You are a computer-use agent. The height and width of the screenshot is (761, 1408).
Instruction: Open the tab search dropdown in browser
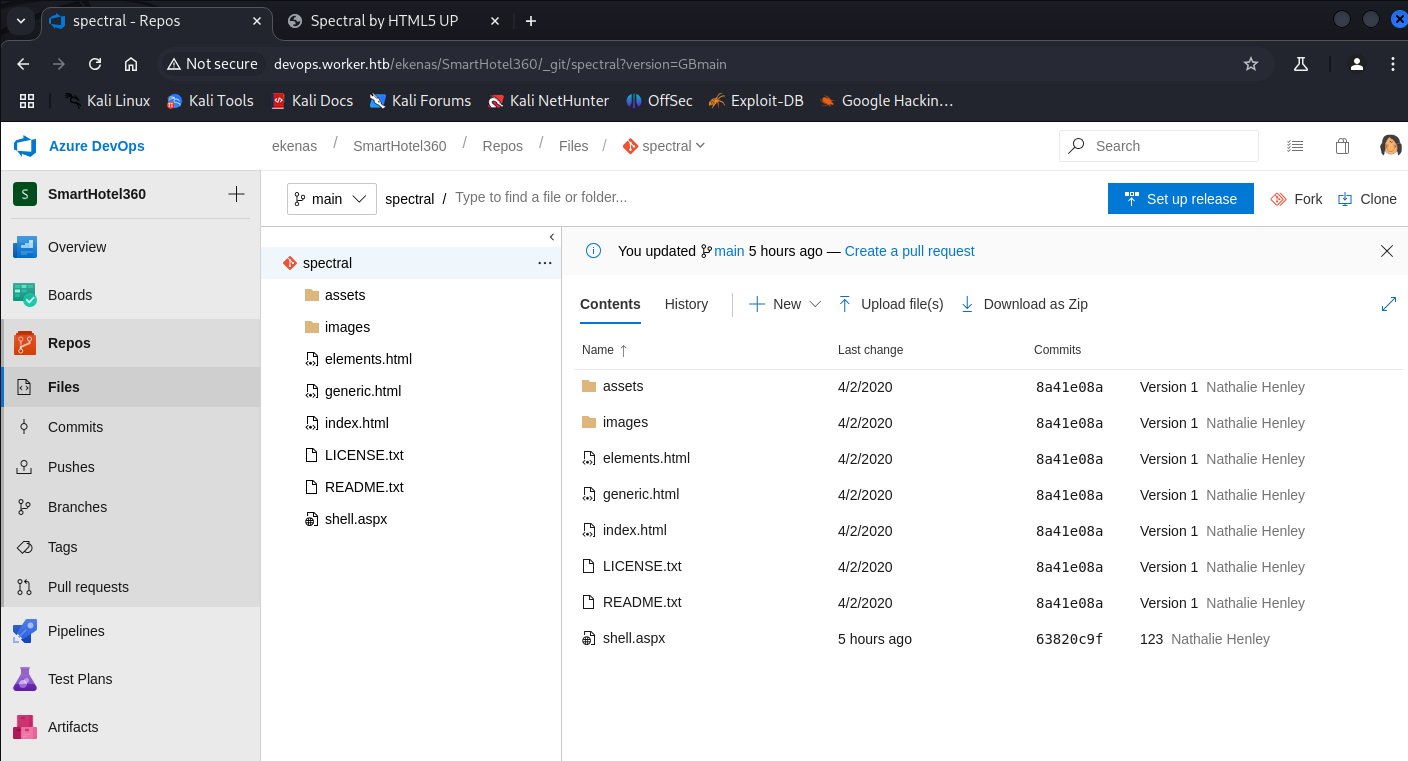[x=21, y=21]
